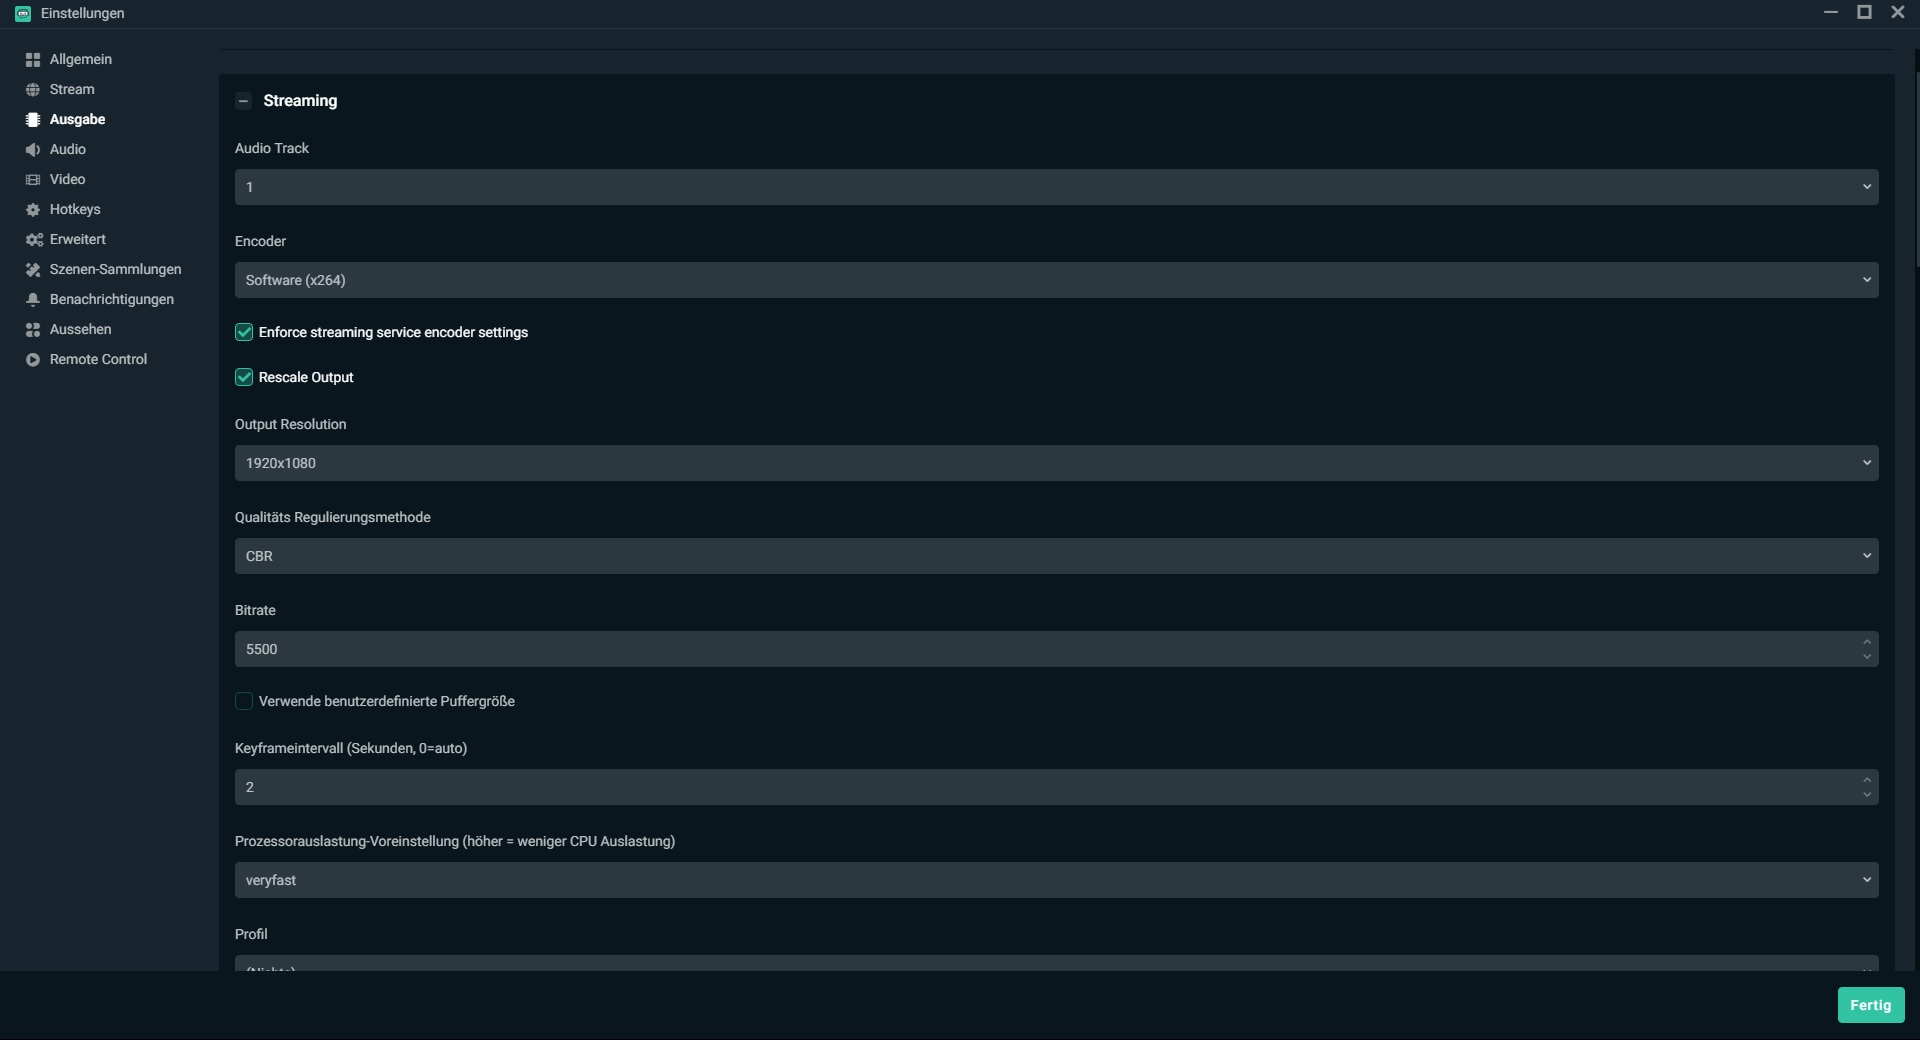This screenshot has width=1920, height=1040.
Task: Increase Bitrate with the up arrow
Action: tap(1867, 642)
